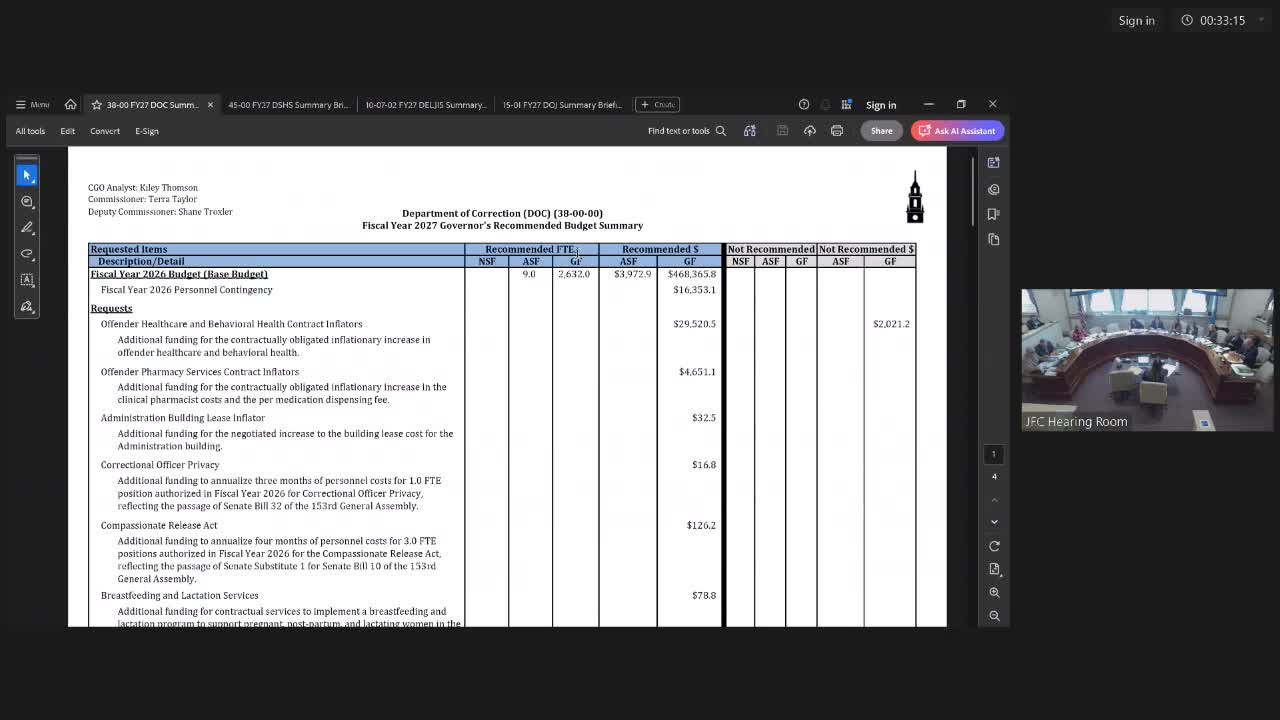Open the fill and sign tool
1280x720 pixels.
tap(27, 306)
